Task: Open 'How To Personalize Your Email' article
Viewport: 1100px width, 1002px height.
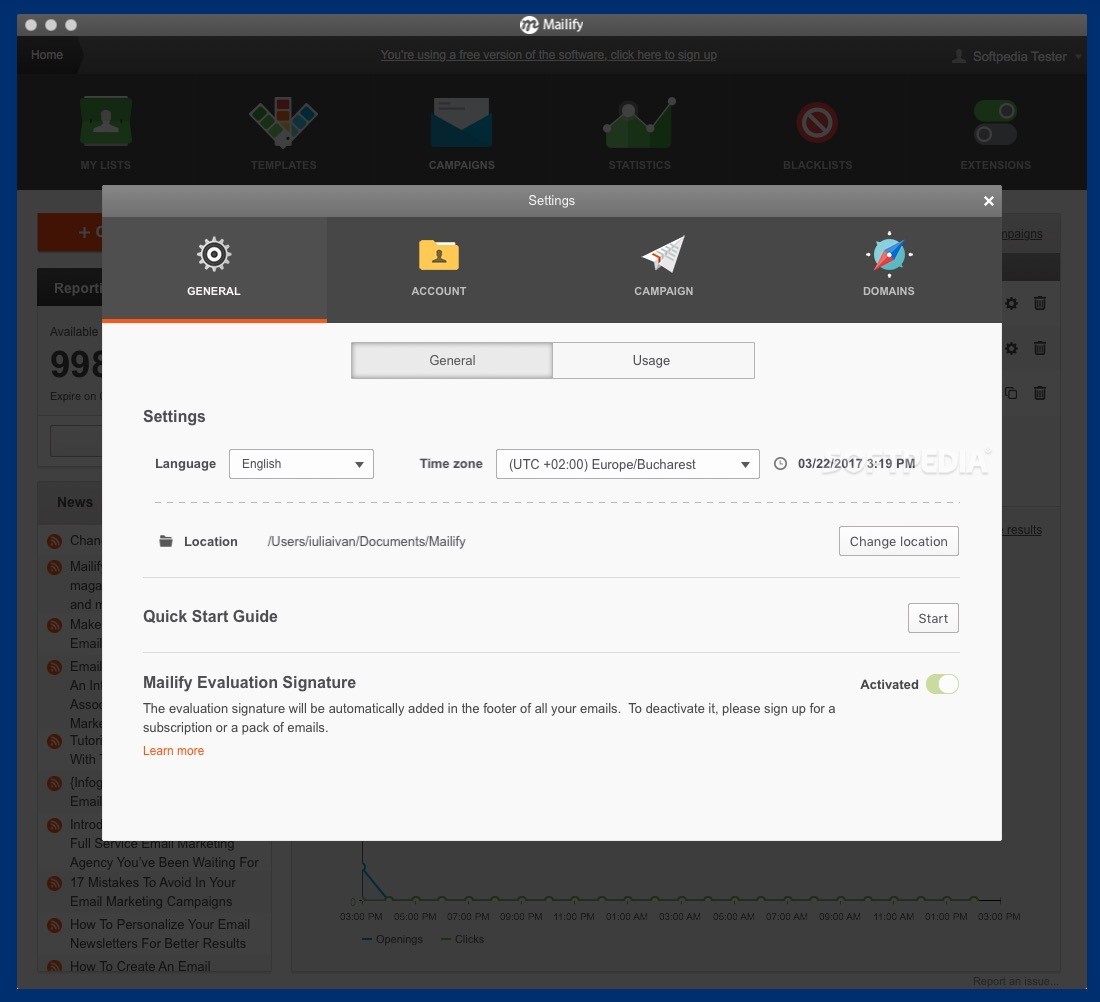Action: [160, 934]
